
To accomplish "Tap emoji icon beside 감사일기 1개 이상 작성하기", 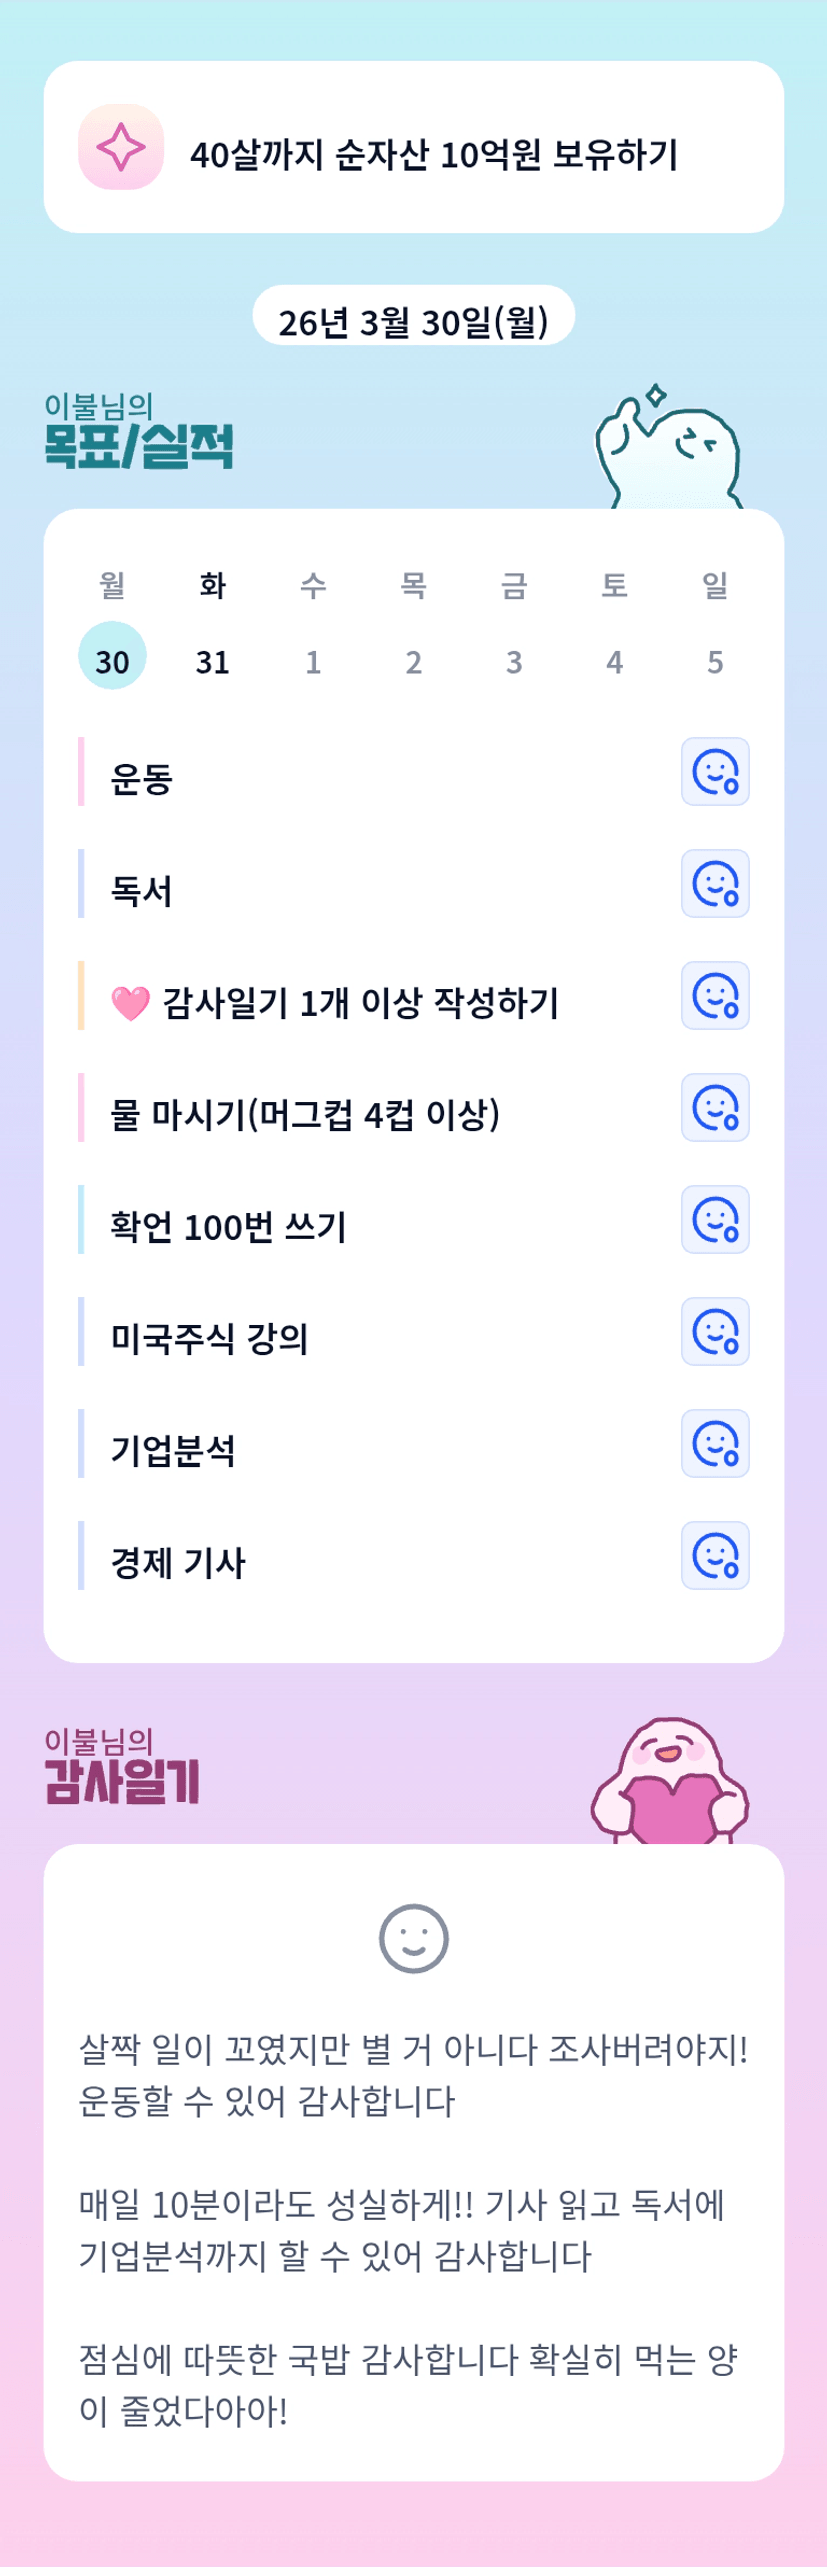I will [715, 996].
